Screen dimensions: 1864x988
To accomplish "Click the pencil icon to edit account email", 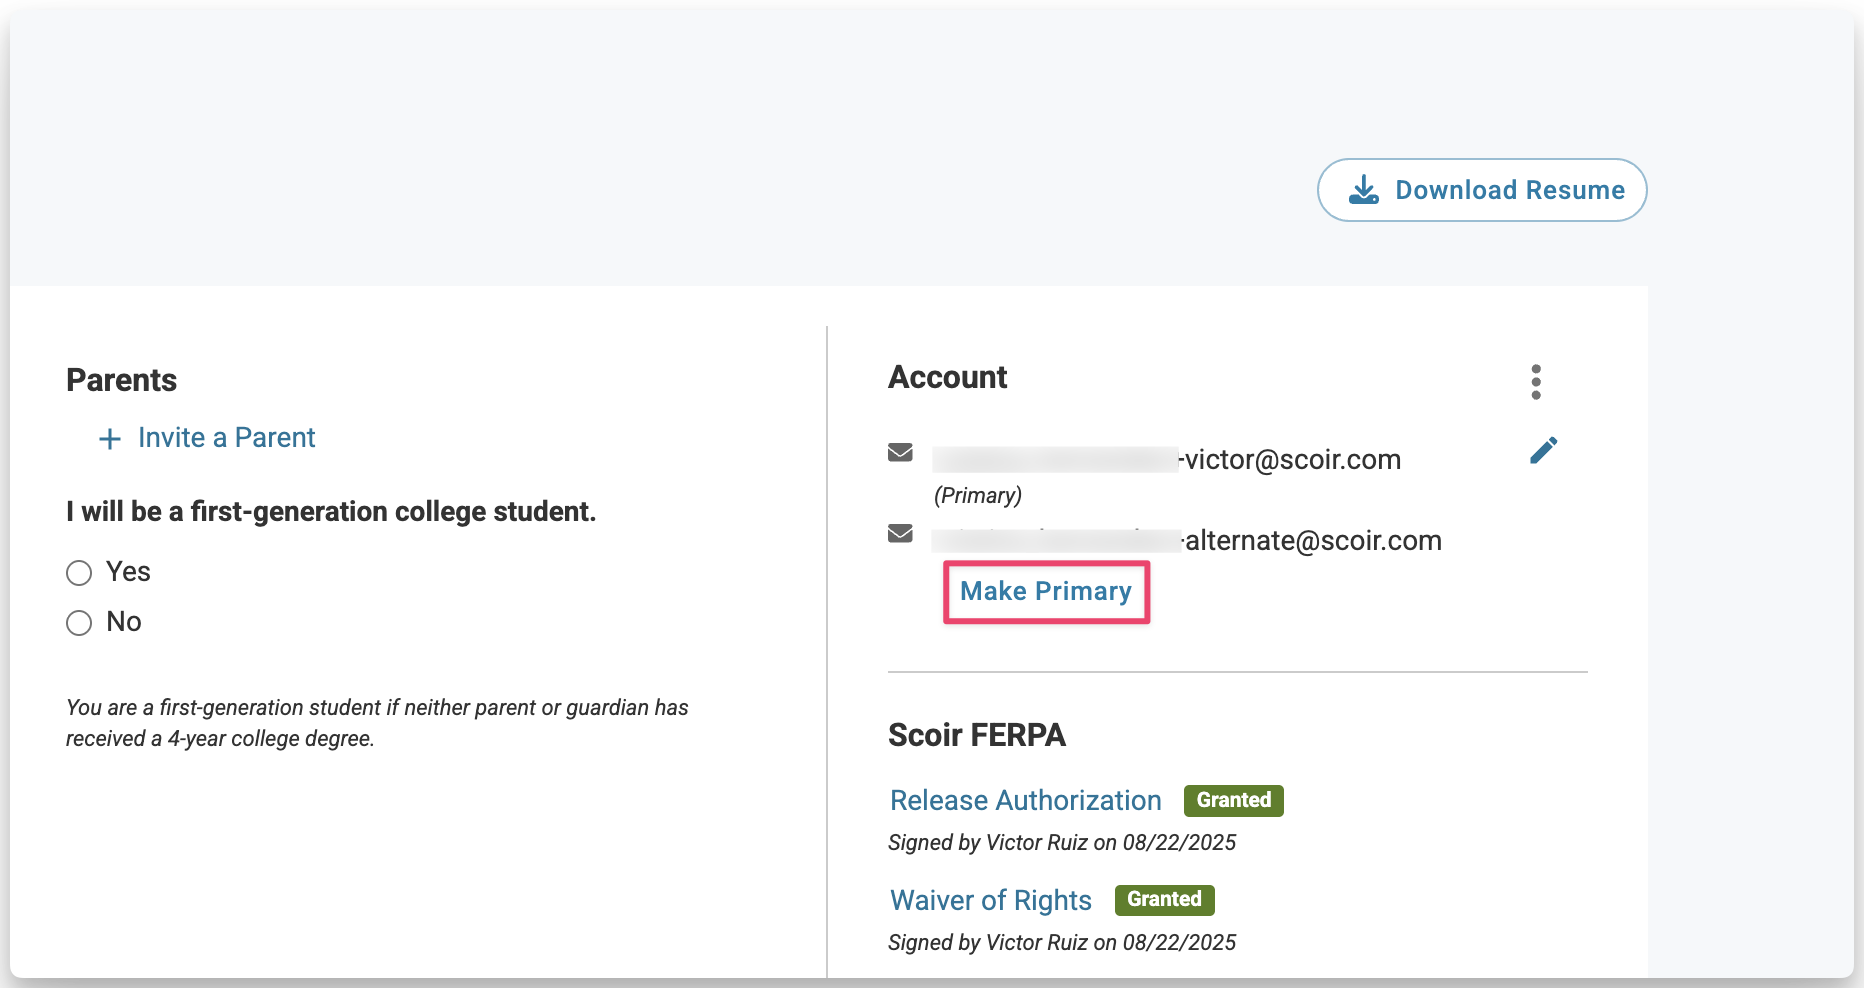I will coord(1543,451).
